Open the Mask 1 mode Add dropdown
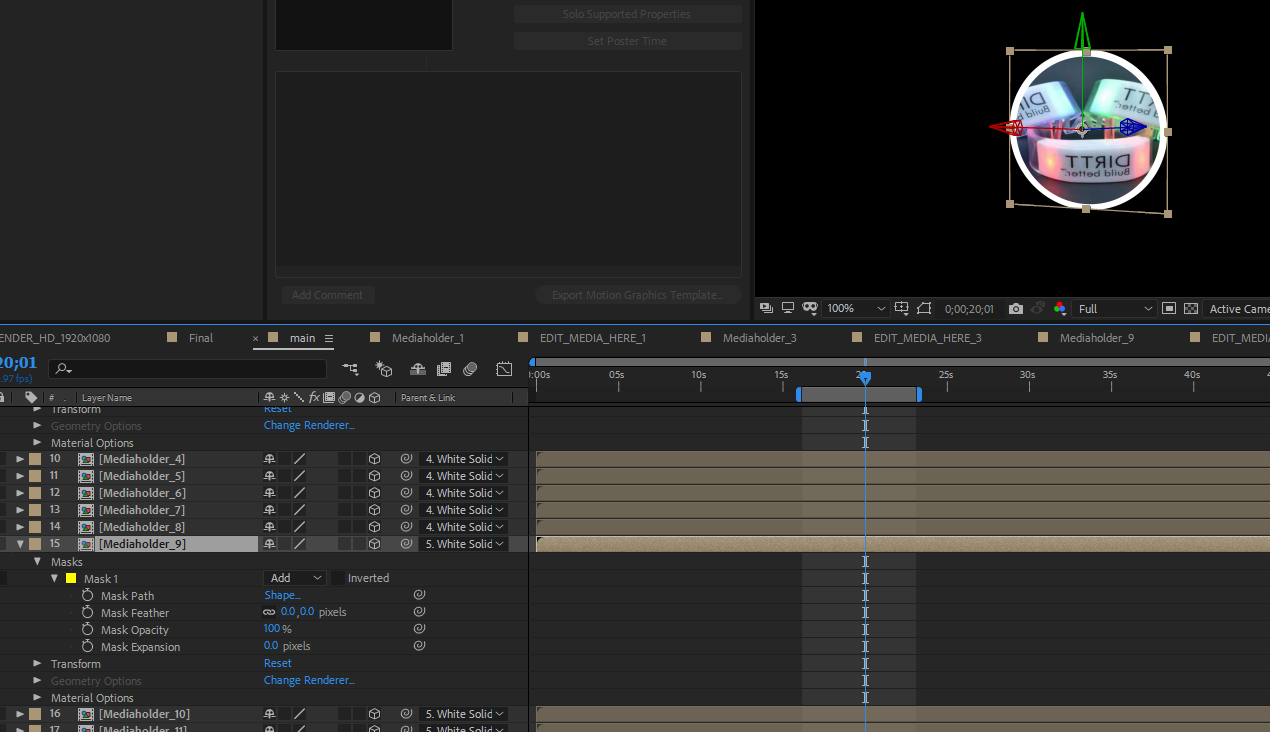The image size is (1270, 732). pos(296,578)
